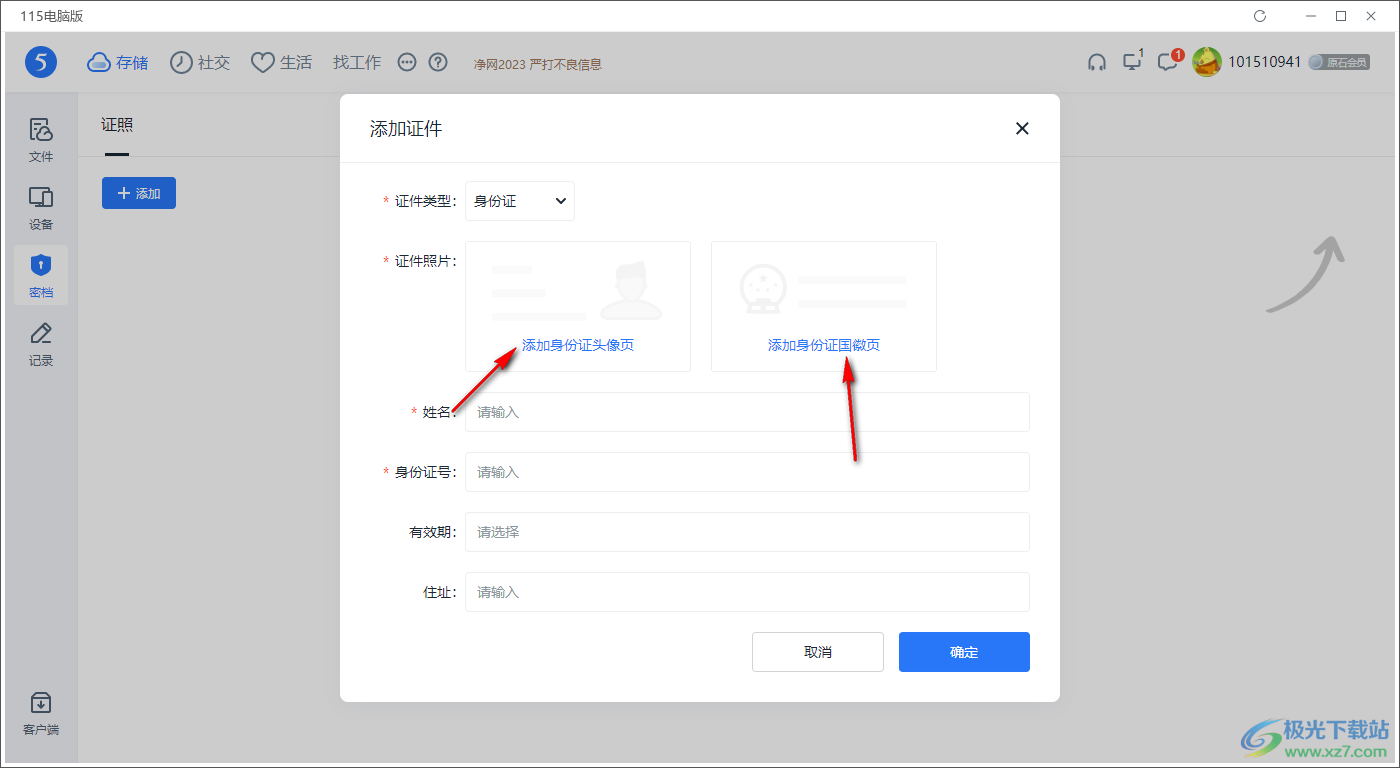The width and height of the screenshot is (1400, 768).
Task: Click the 原石会员 membership badge
Action: coord(1340,62)
